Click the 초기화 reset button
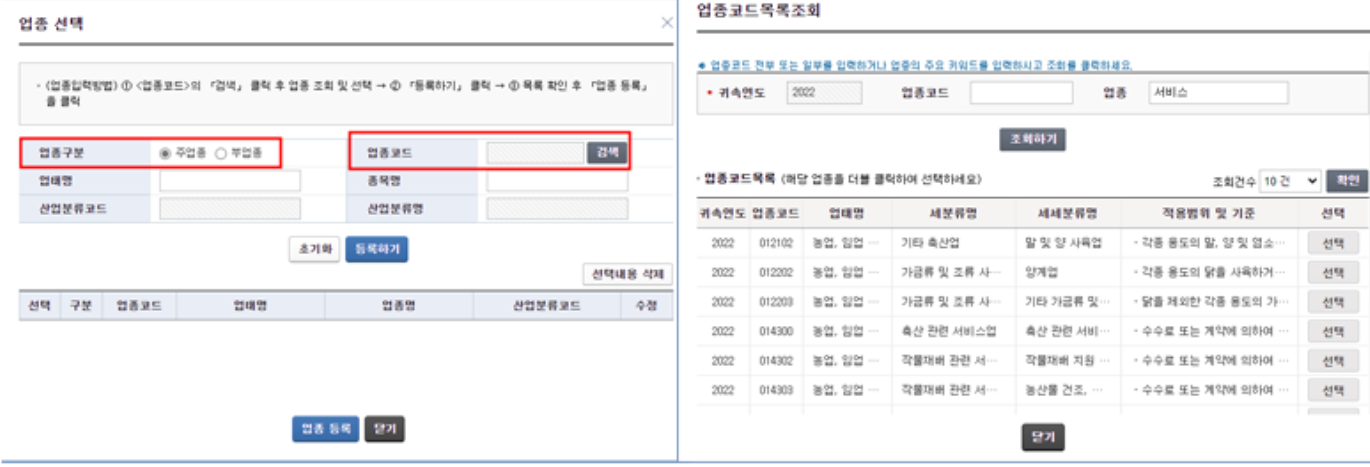Screen dimensions: 1370x467 tap(314, 249)
